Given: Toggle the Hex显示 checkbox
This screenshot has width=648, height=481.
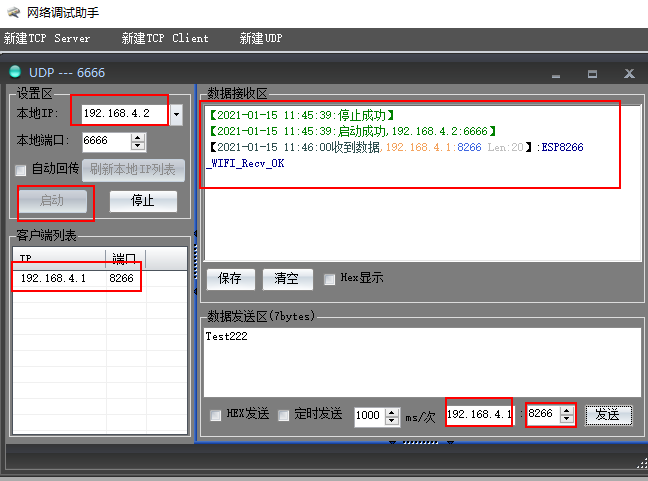Looking at the screenshot, I should 329,279.
